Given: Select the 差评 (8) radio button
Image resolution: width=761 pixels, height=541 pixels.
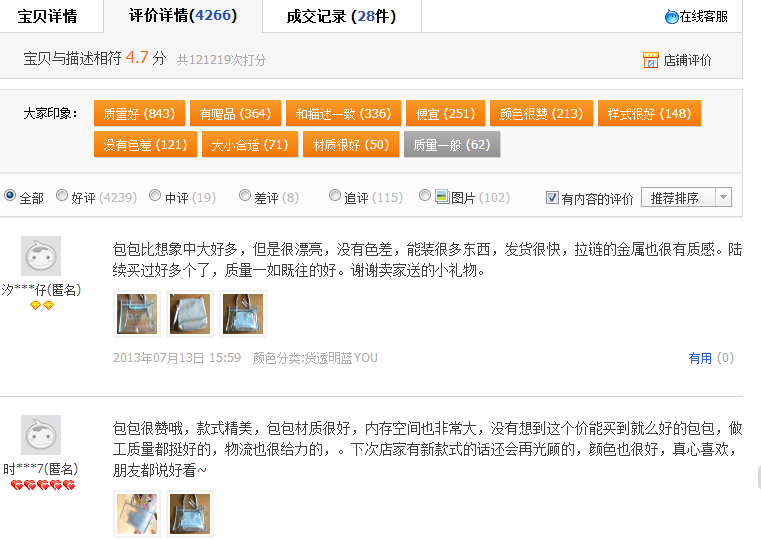Looking at the screenshot, I should coord(245,196).
